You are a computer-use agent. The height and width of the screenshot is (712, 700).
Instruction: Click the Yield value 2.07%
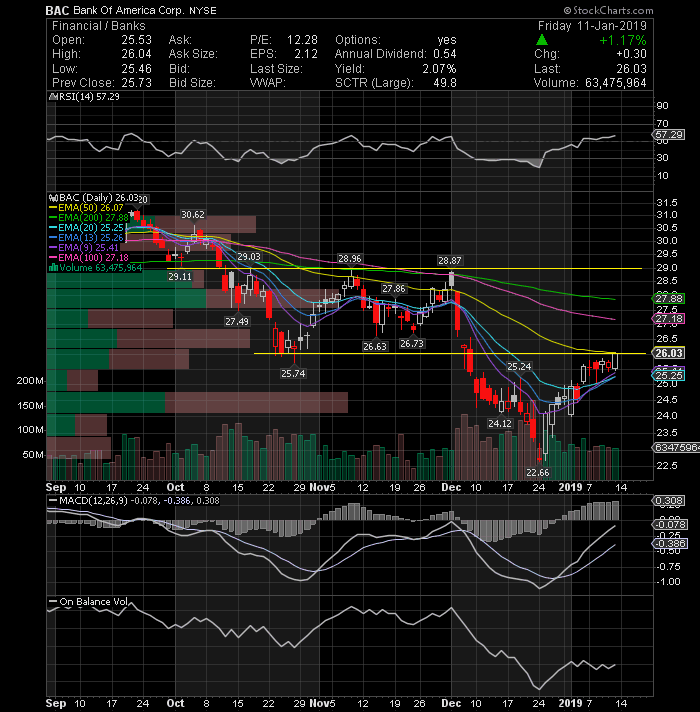439,69
